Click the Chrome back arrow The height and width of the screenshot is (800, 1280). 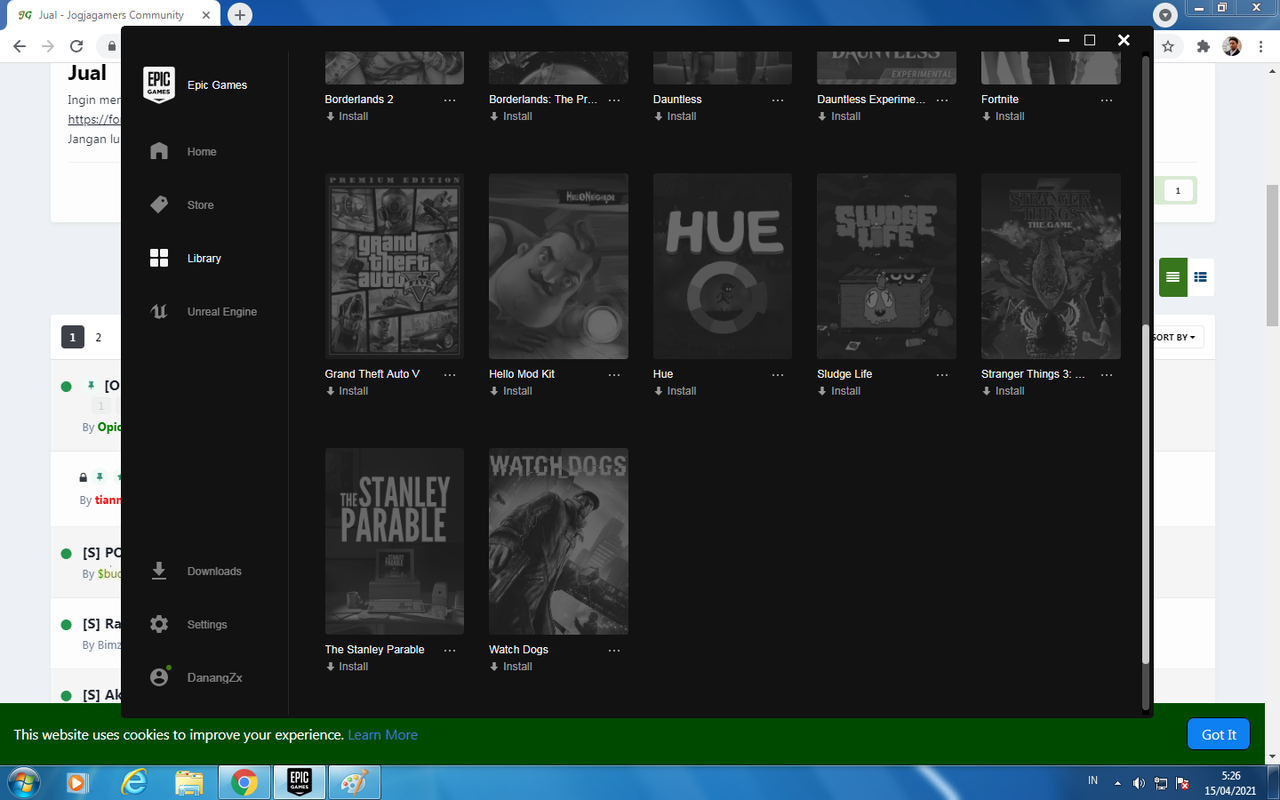[x=19, y=46]
